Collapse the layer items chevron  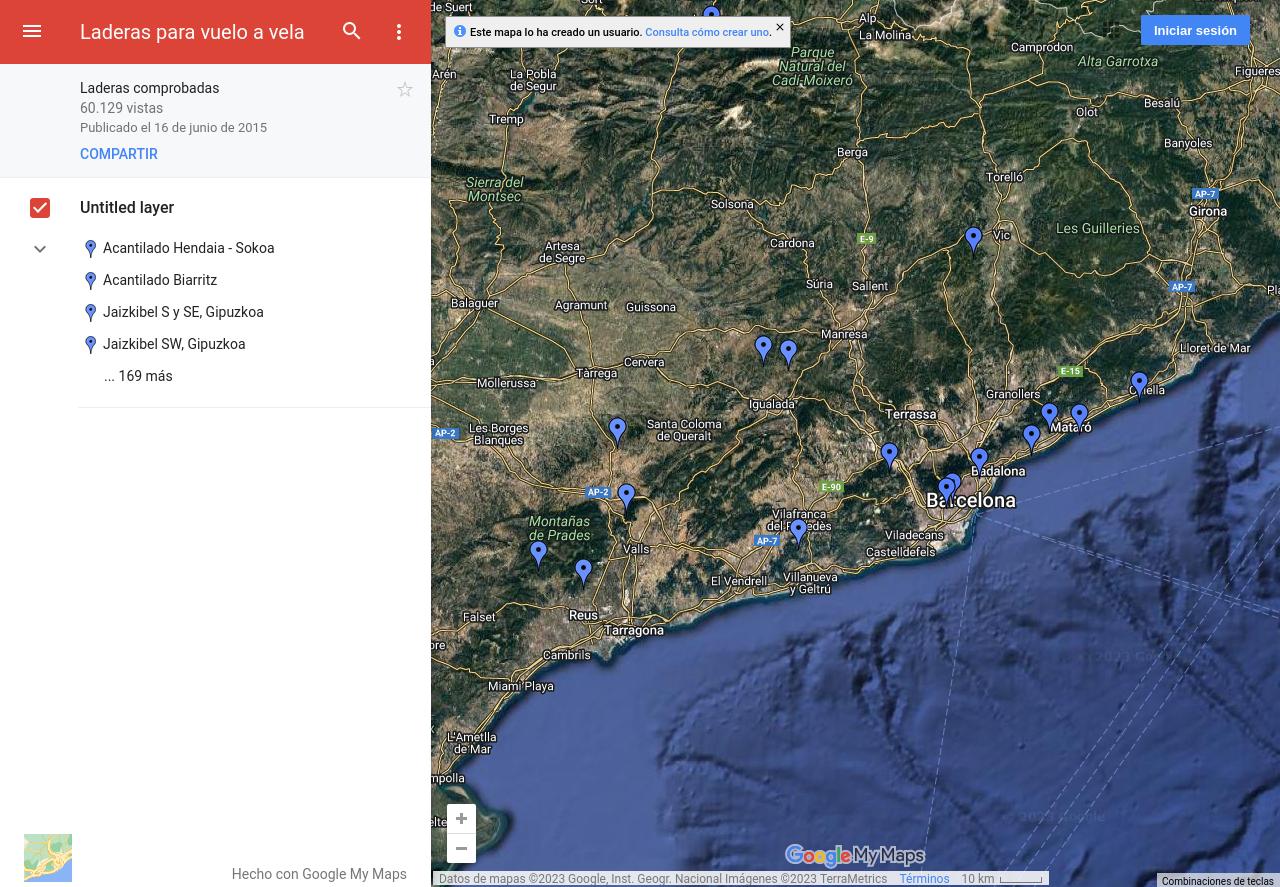tap(40, 249)
